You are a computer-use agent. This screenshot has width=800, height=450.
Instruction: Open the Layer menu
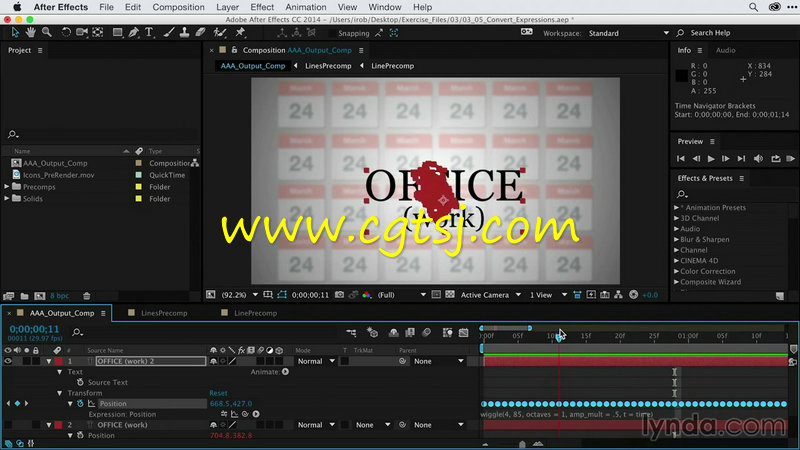pyautogui.click(x=227, y=7)
